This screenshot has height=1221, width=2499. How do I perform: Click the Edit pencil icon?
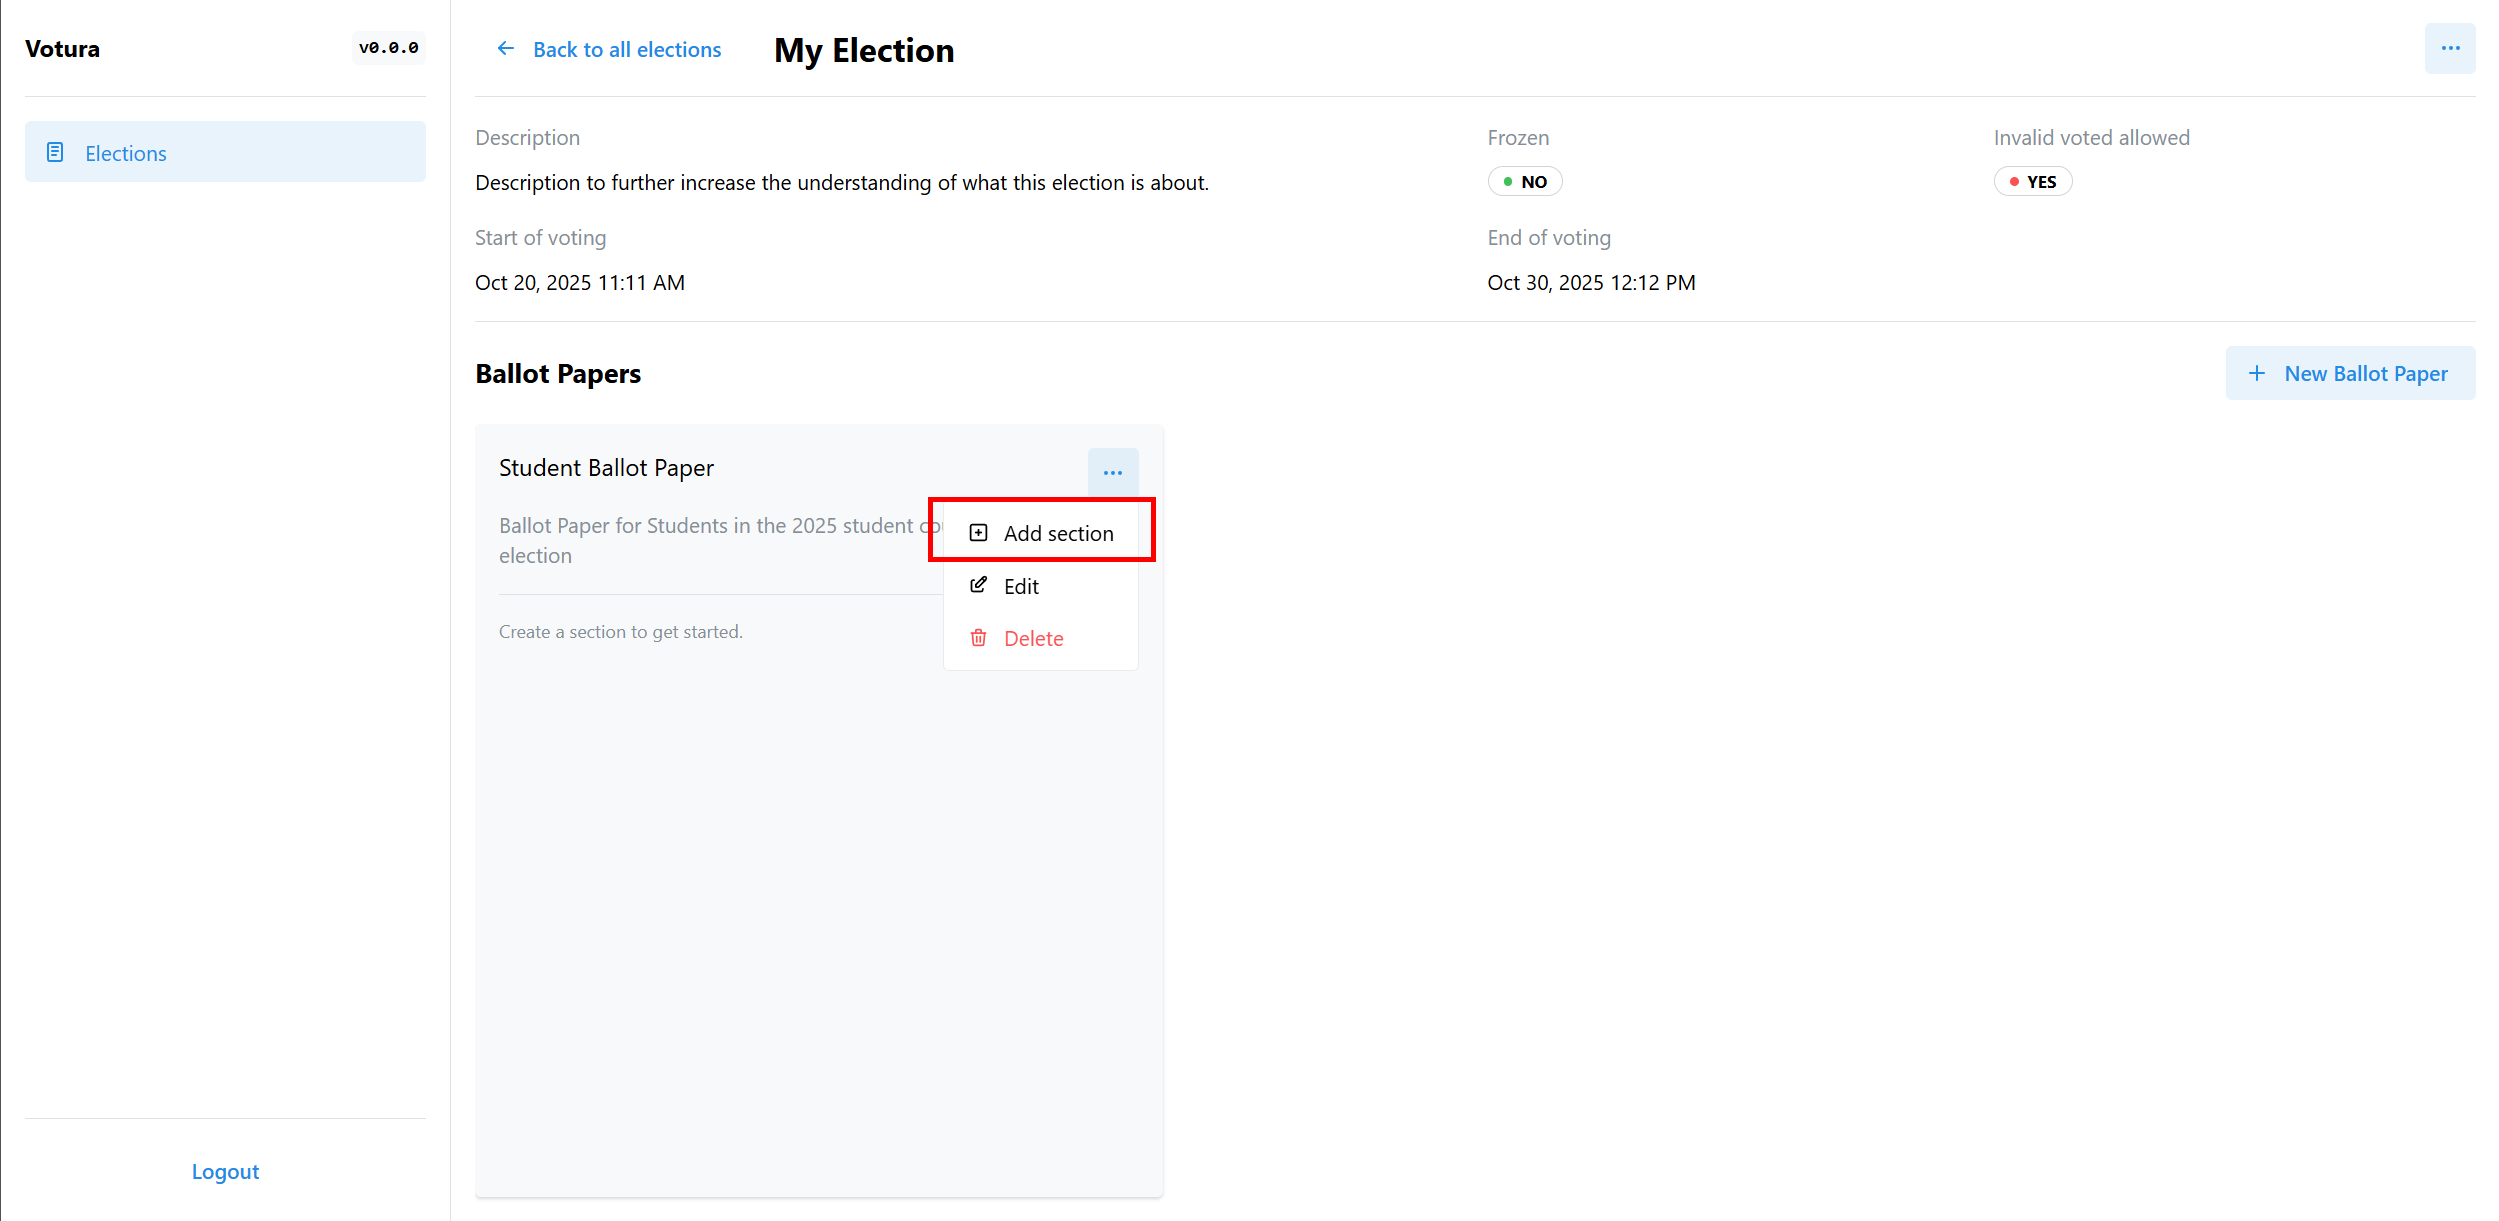point(978,585)
